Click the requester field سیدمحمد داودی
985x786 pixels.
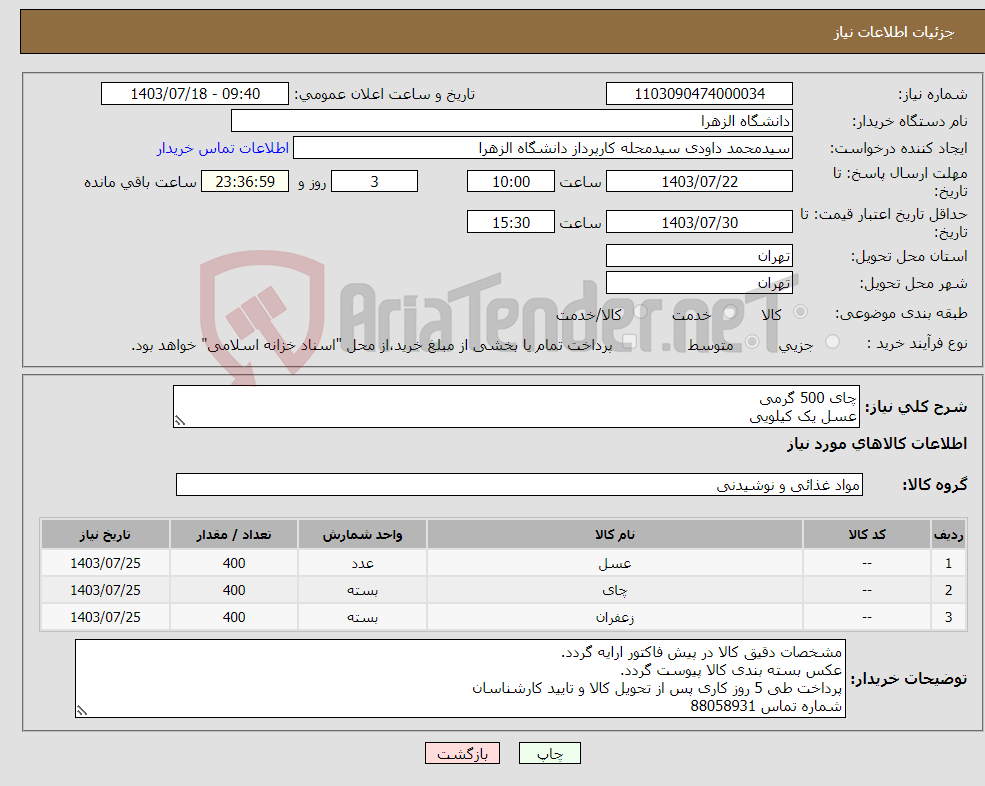point(543,148)
